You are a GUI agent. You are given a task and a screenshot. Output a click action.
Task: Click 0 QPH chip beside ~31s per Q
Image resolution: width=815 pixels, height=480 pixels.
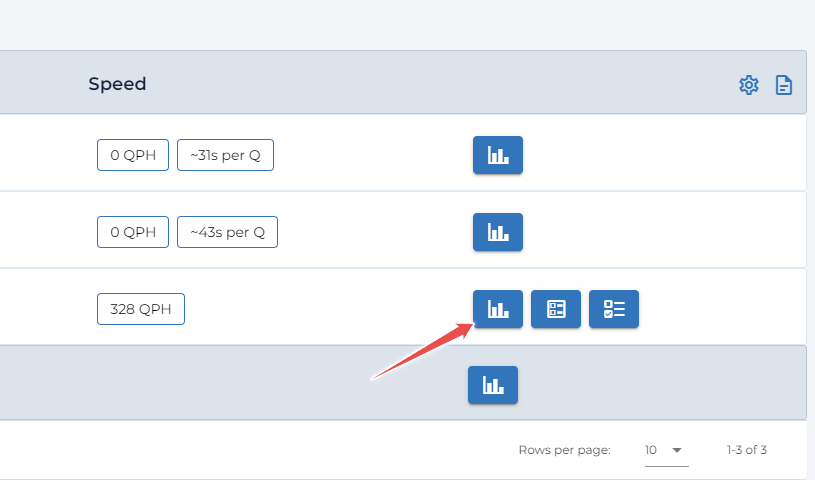click(133, 155)
